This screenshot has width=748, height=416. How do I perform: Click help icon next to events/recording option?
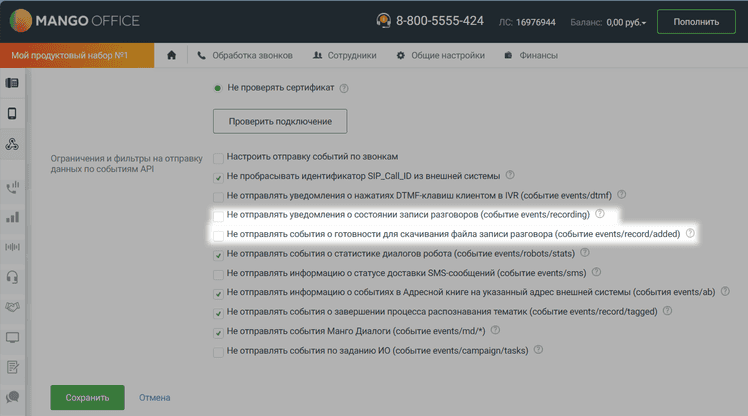[600, 214]
